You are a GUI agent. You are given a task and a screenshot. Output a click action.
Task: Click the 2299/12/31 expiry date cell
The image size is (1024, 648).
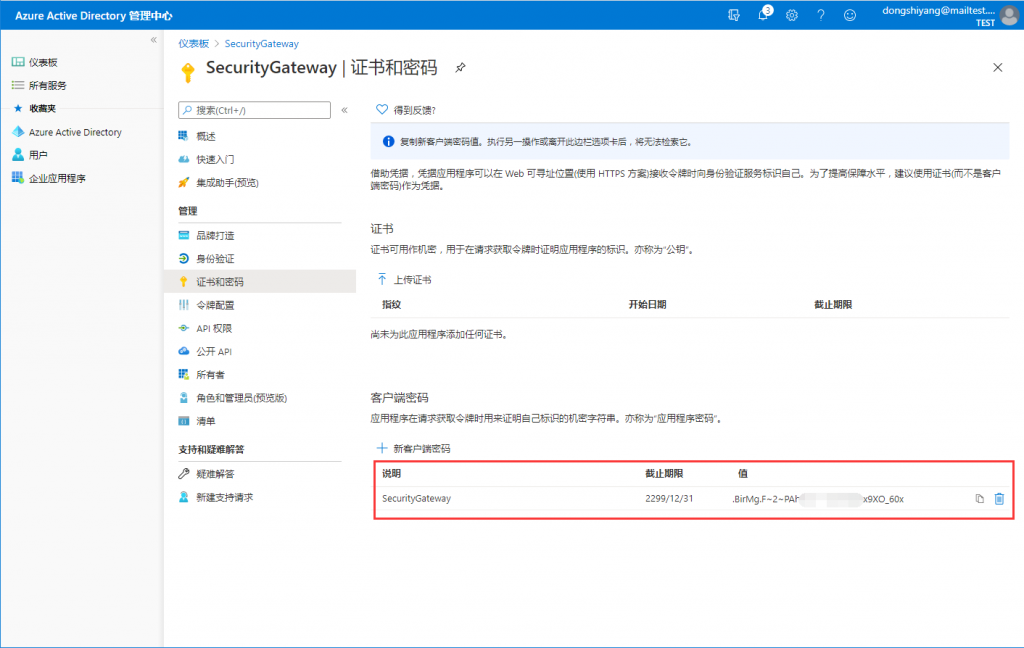coord(669,498)
